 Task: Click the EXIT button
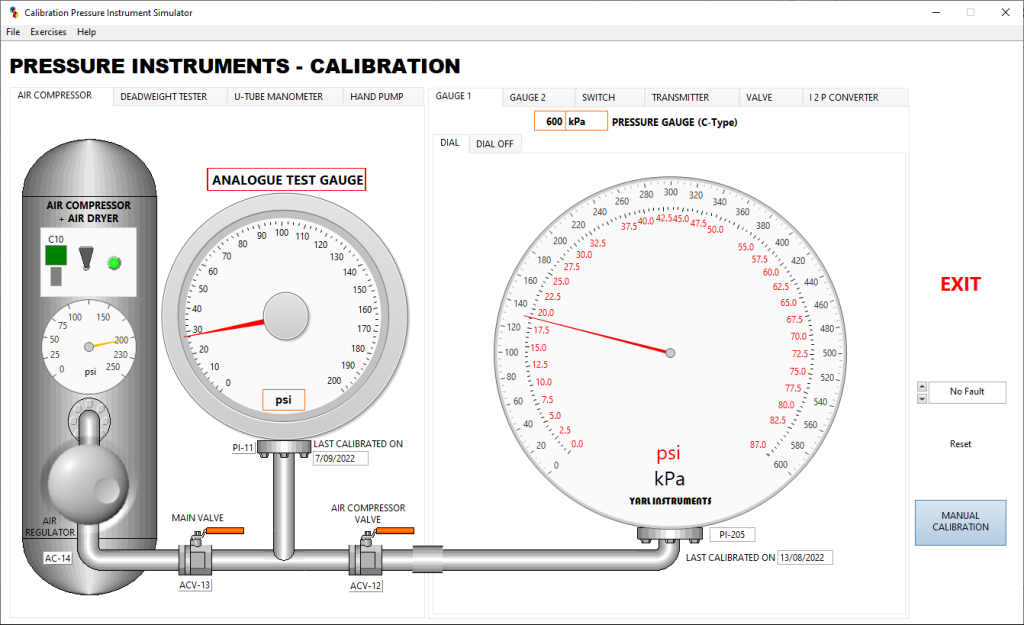click(959, 284)
